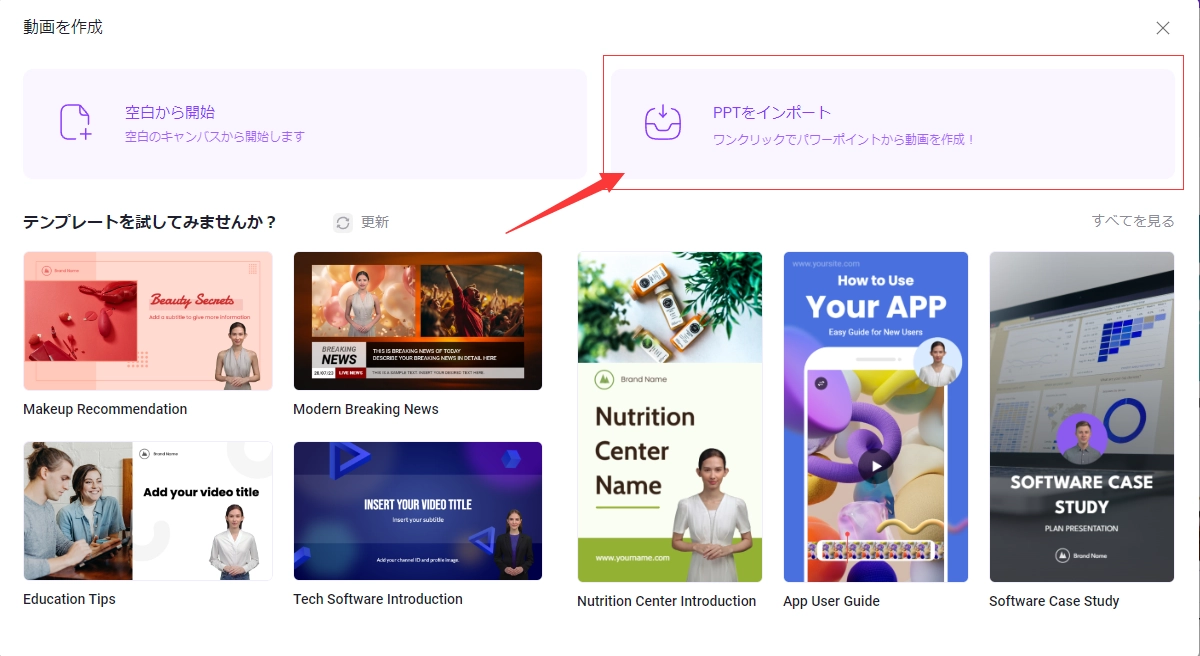Click the refresh icon beside 更新

(x=343, y=222)
